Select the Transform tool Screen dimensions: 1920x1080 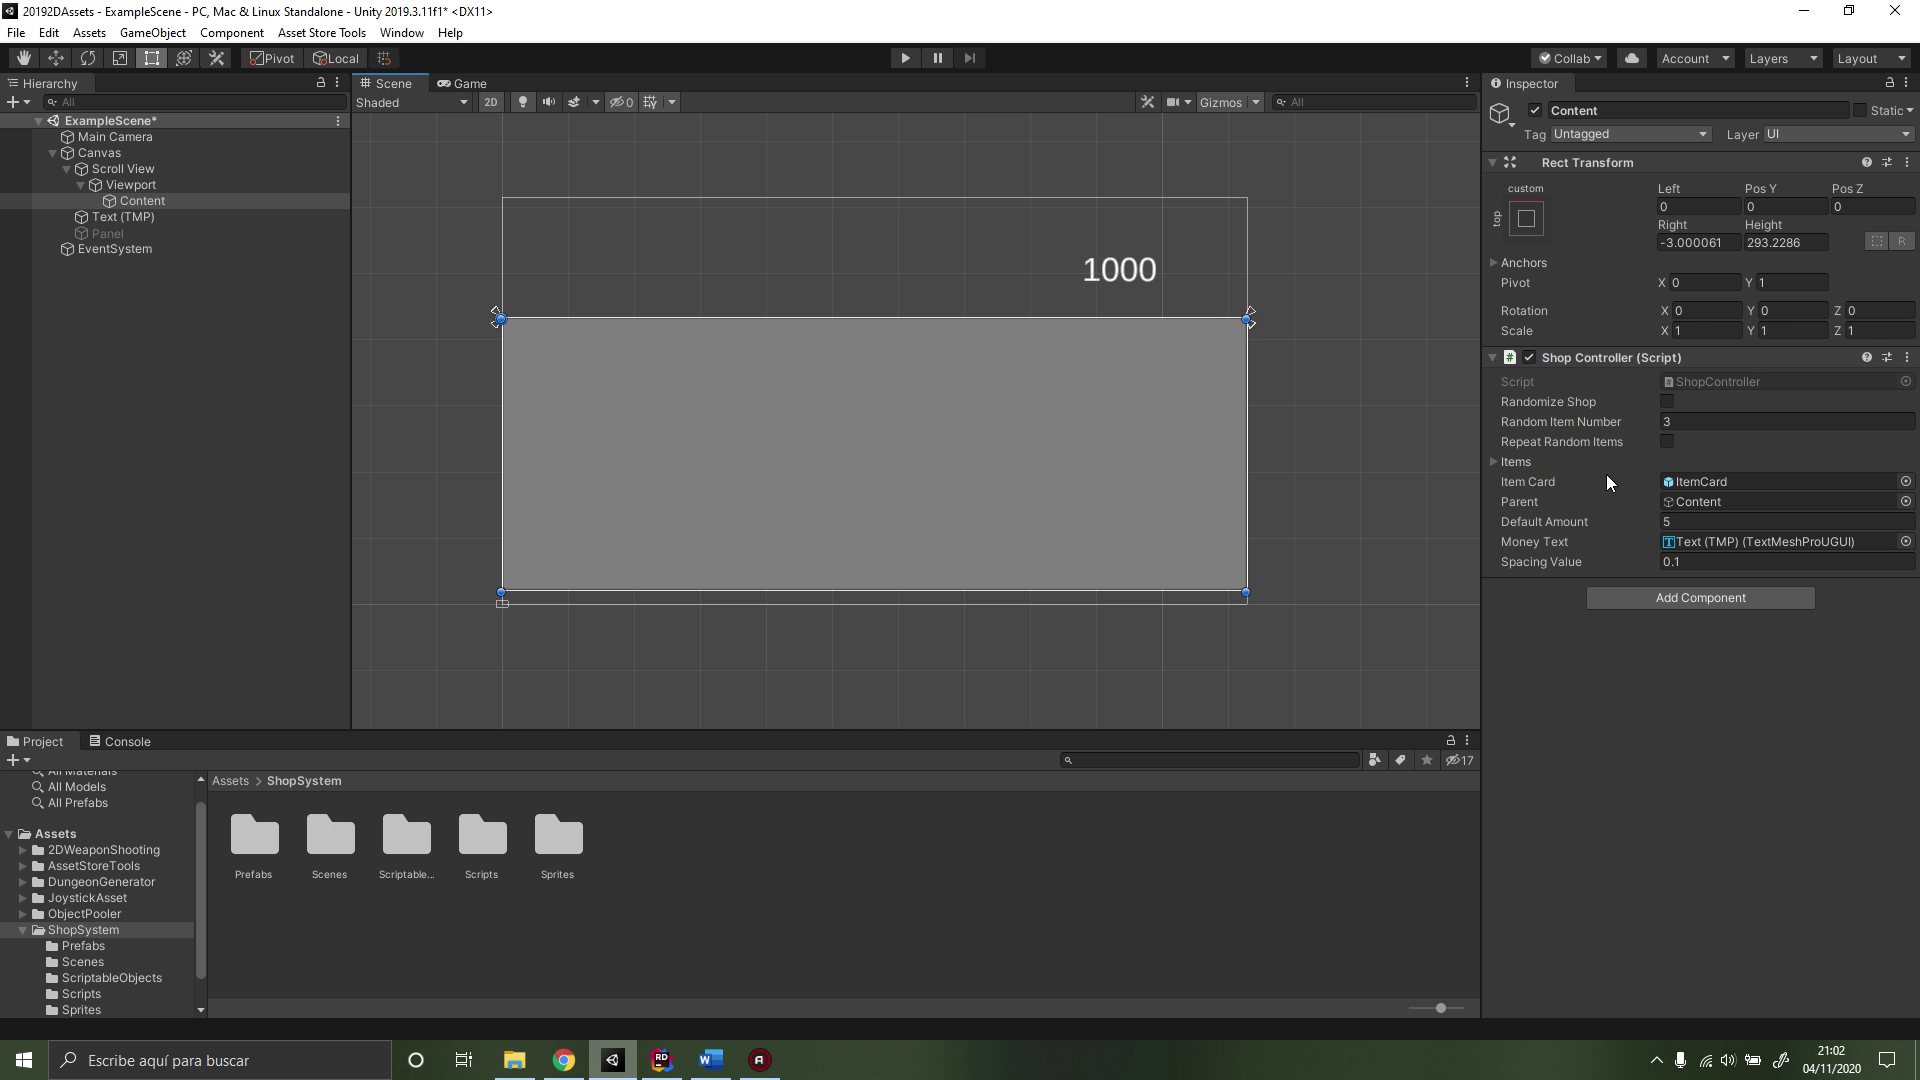point(184,58)
